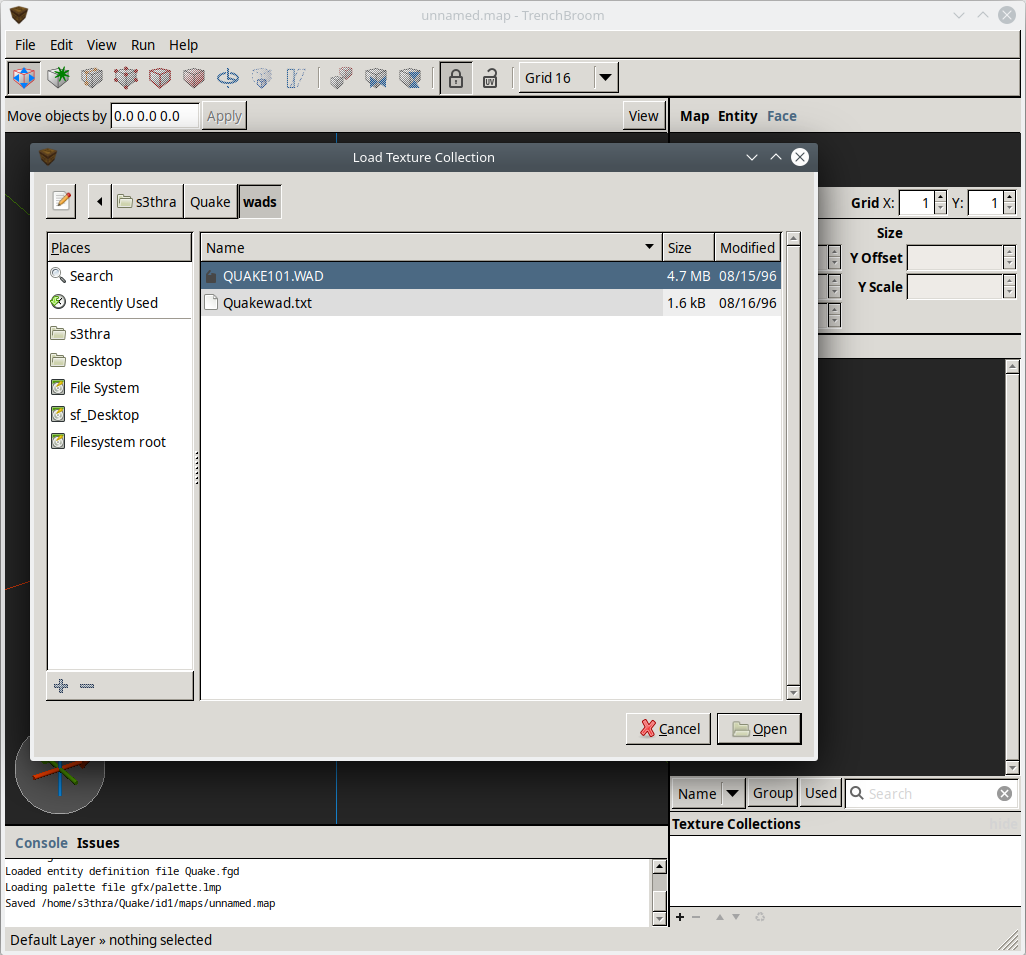The height and width of the screenshot is (955, 1026).
Task: Click the texture Search input field
Action: [932, 793]
